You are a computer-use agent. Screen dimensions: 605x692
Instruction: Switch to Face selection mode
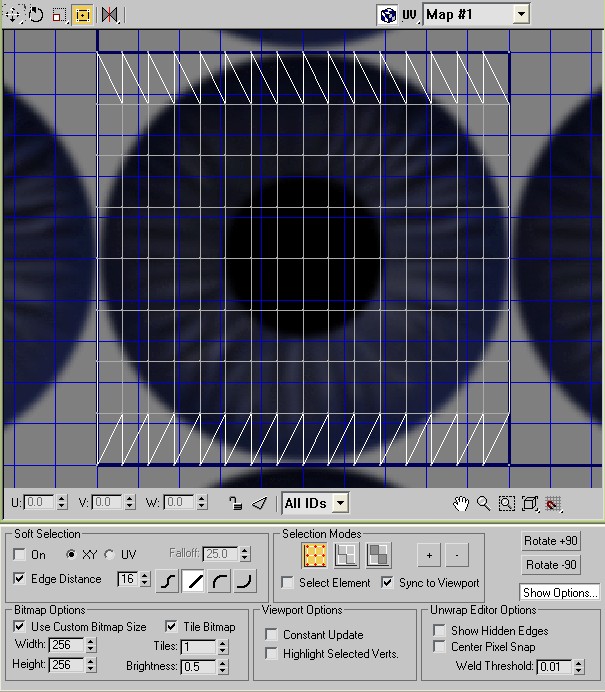[378, 555]
